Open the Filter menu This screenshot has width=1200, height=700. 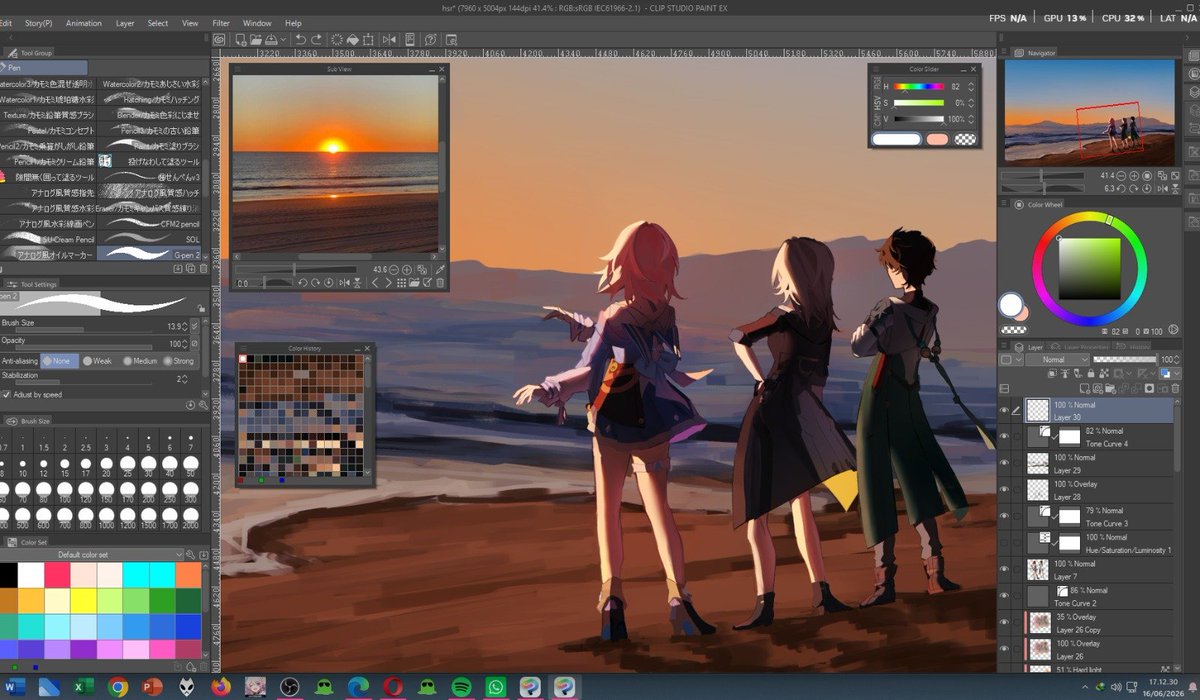pos(221,23)
